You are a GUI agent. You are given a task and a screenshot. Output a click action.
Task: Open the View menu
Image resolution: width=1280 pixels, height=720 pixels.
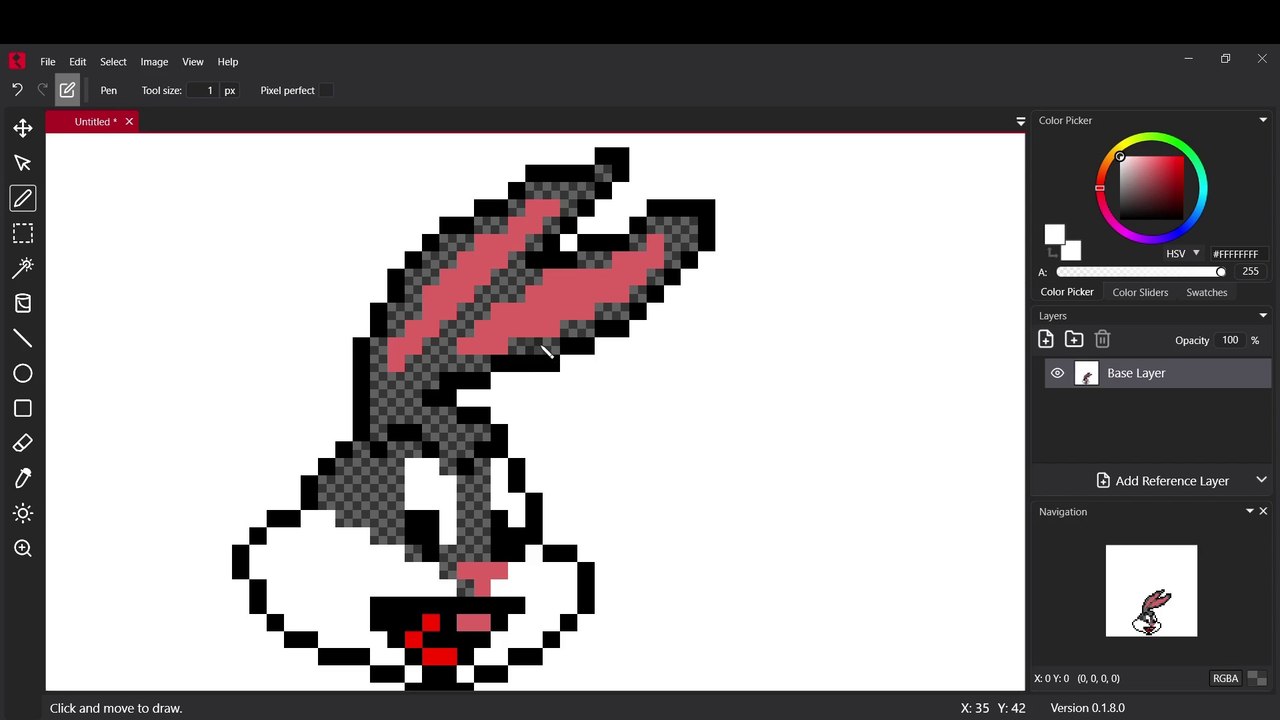pos(193,61)
